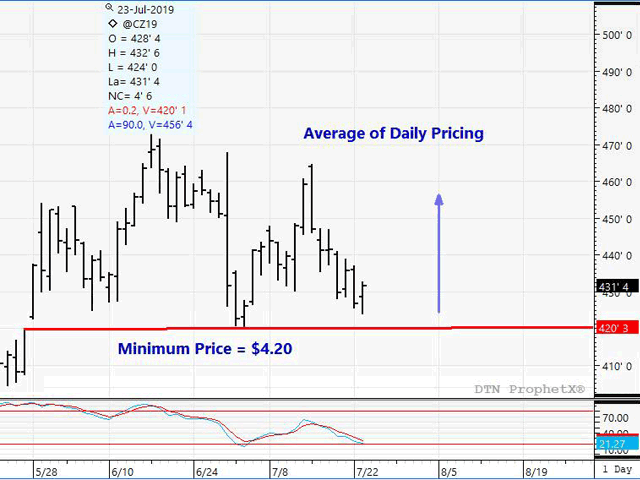Screen dimensions: 640x480
Task: Click the 8/5 date axis label
Action: [449, 472]
